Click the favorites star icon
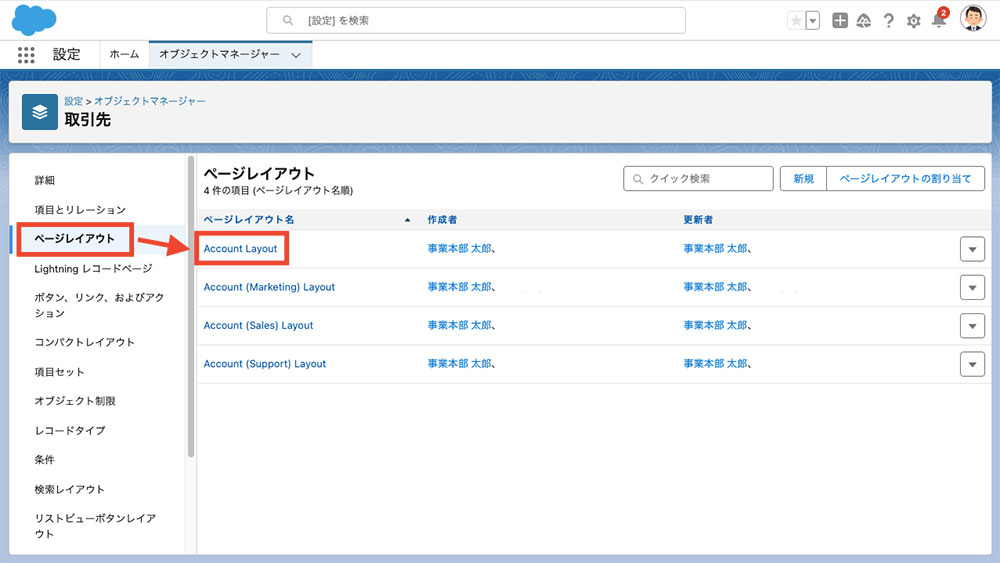 tap(796, 20)
